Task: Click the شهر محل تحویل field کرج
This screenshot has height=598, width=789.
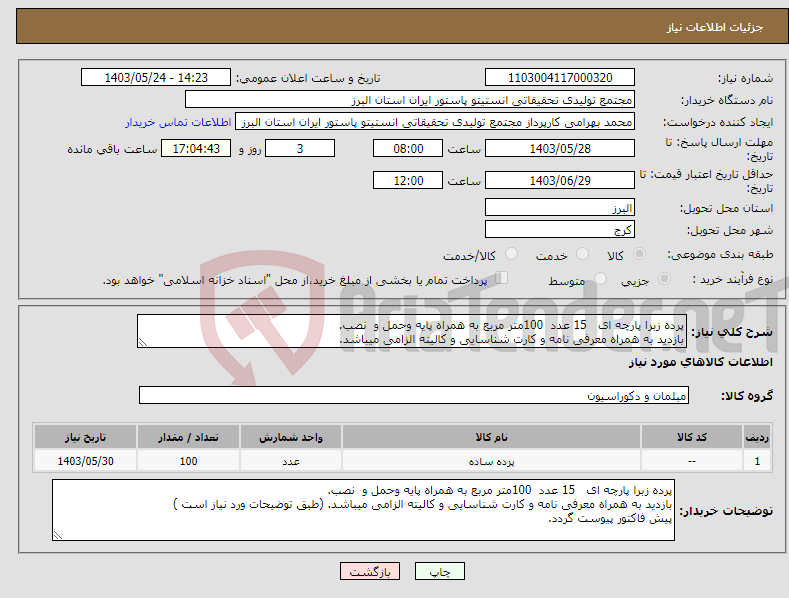Action: pyautogui.click(x=560, y=230)
